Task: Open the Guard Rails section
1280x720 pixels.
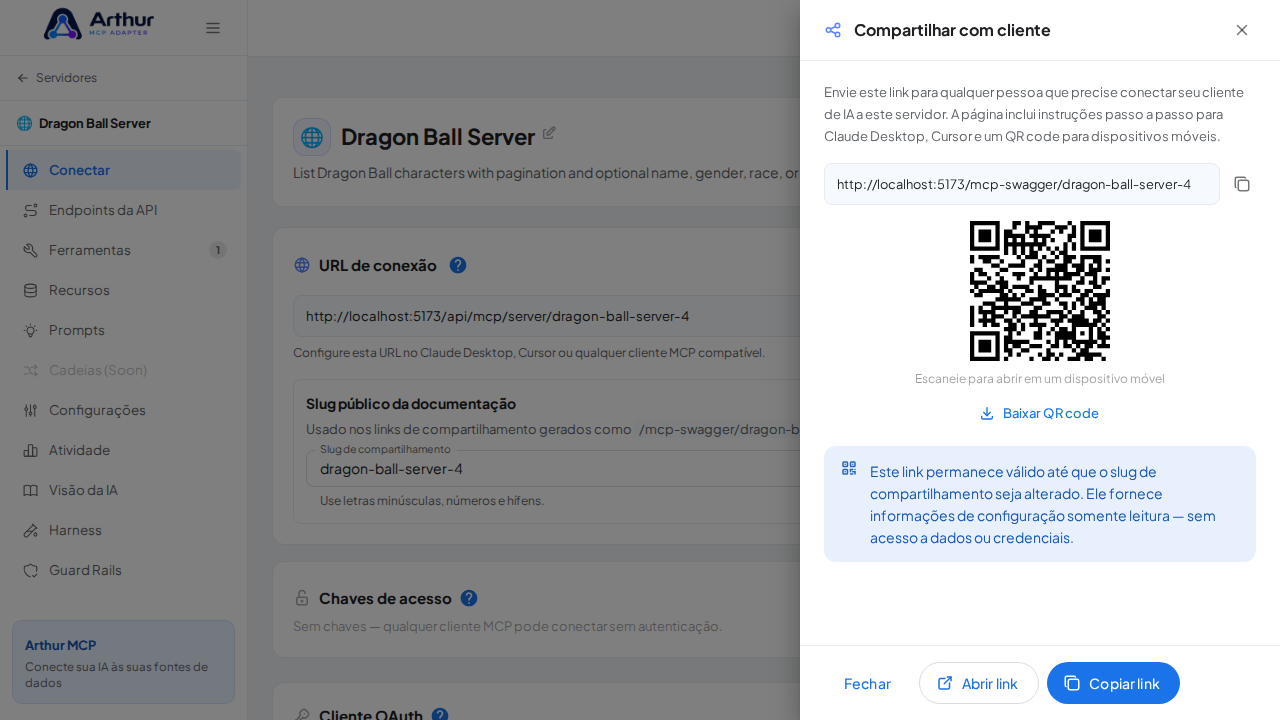Action: click(124, 570)
